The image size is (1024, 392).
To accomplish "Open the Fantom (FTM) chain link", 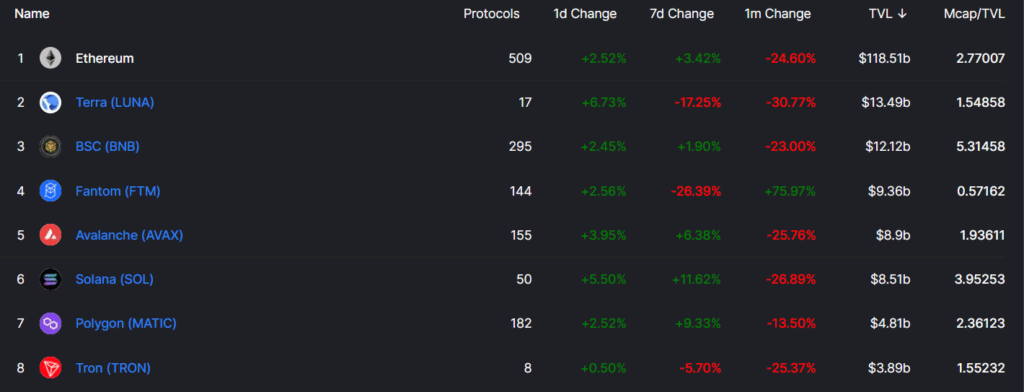I will (x=118, y=191).
